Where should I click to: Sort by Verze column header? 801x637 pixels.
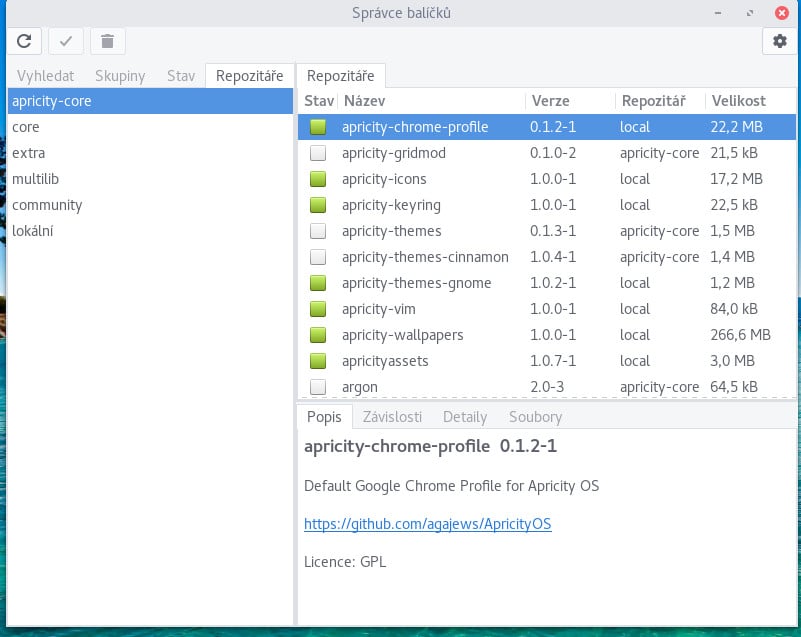pos(570,101)
